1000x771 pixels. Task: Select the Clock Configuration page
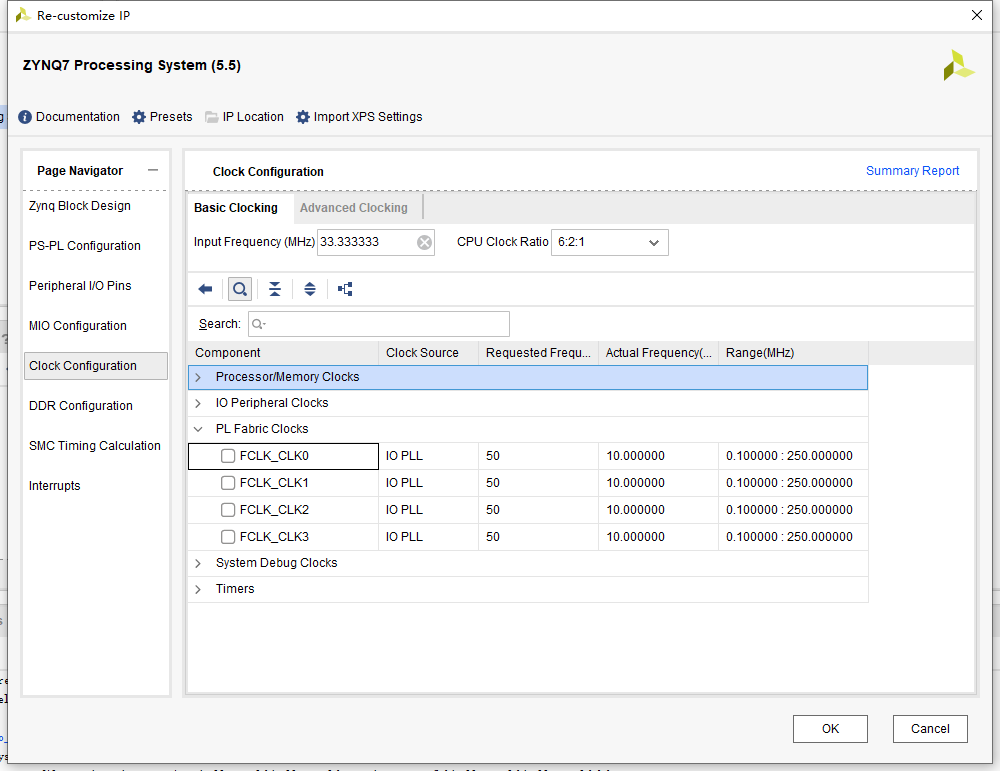[x=96, y=366]
